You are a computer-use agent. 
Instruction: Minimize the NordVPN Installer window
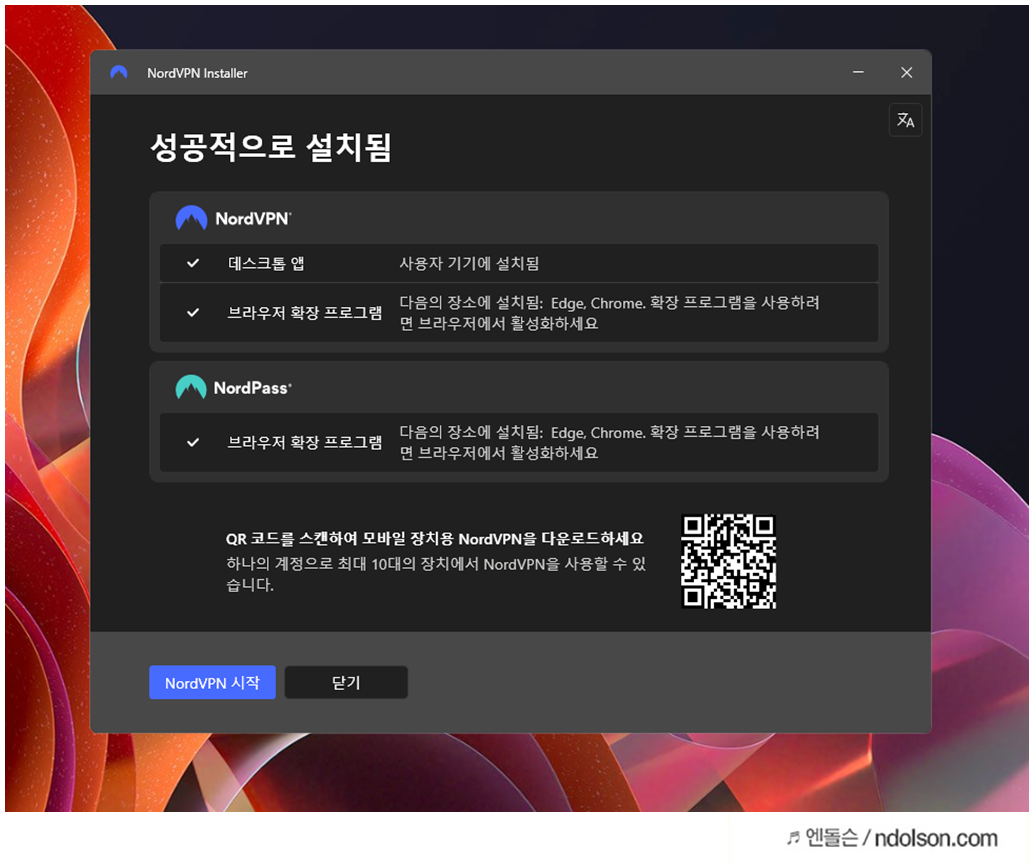pos(858,72)
